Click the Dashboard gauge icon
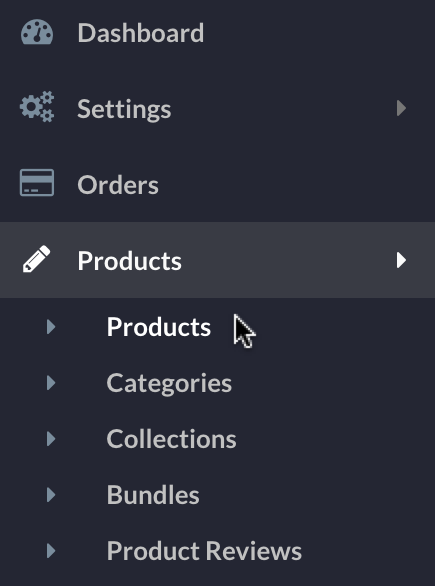This screenshot has width=435, height=586. pos(37,33)
